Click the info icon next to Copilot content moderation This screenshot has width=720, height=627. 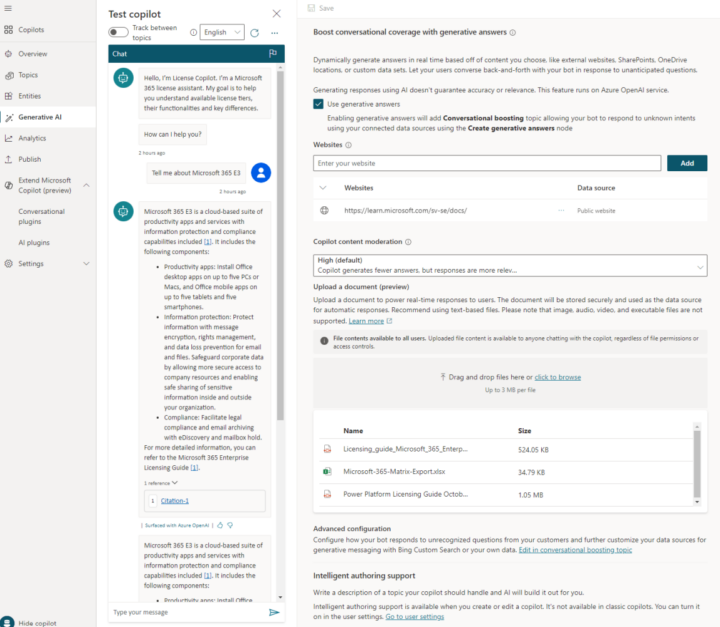408,242
